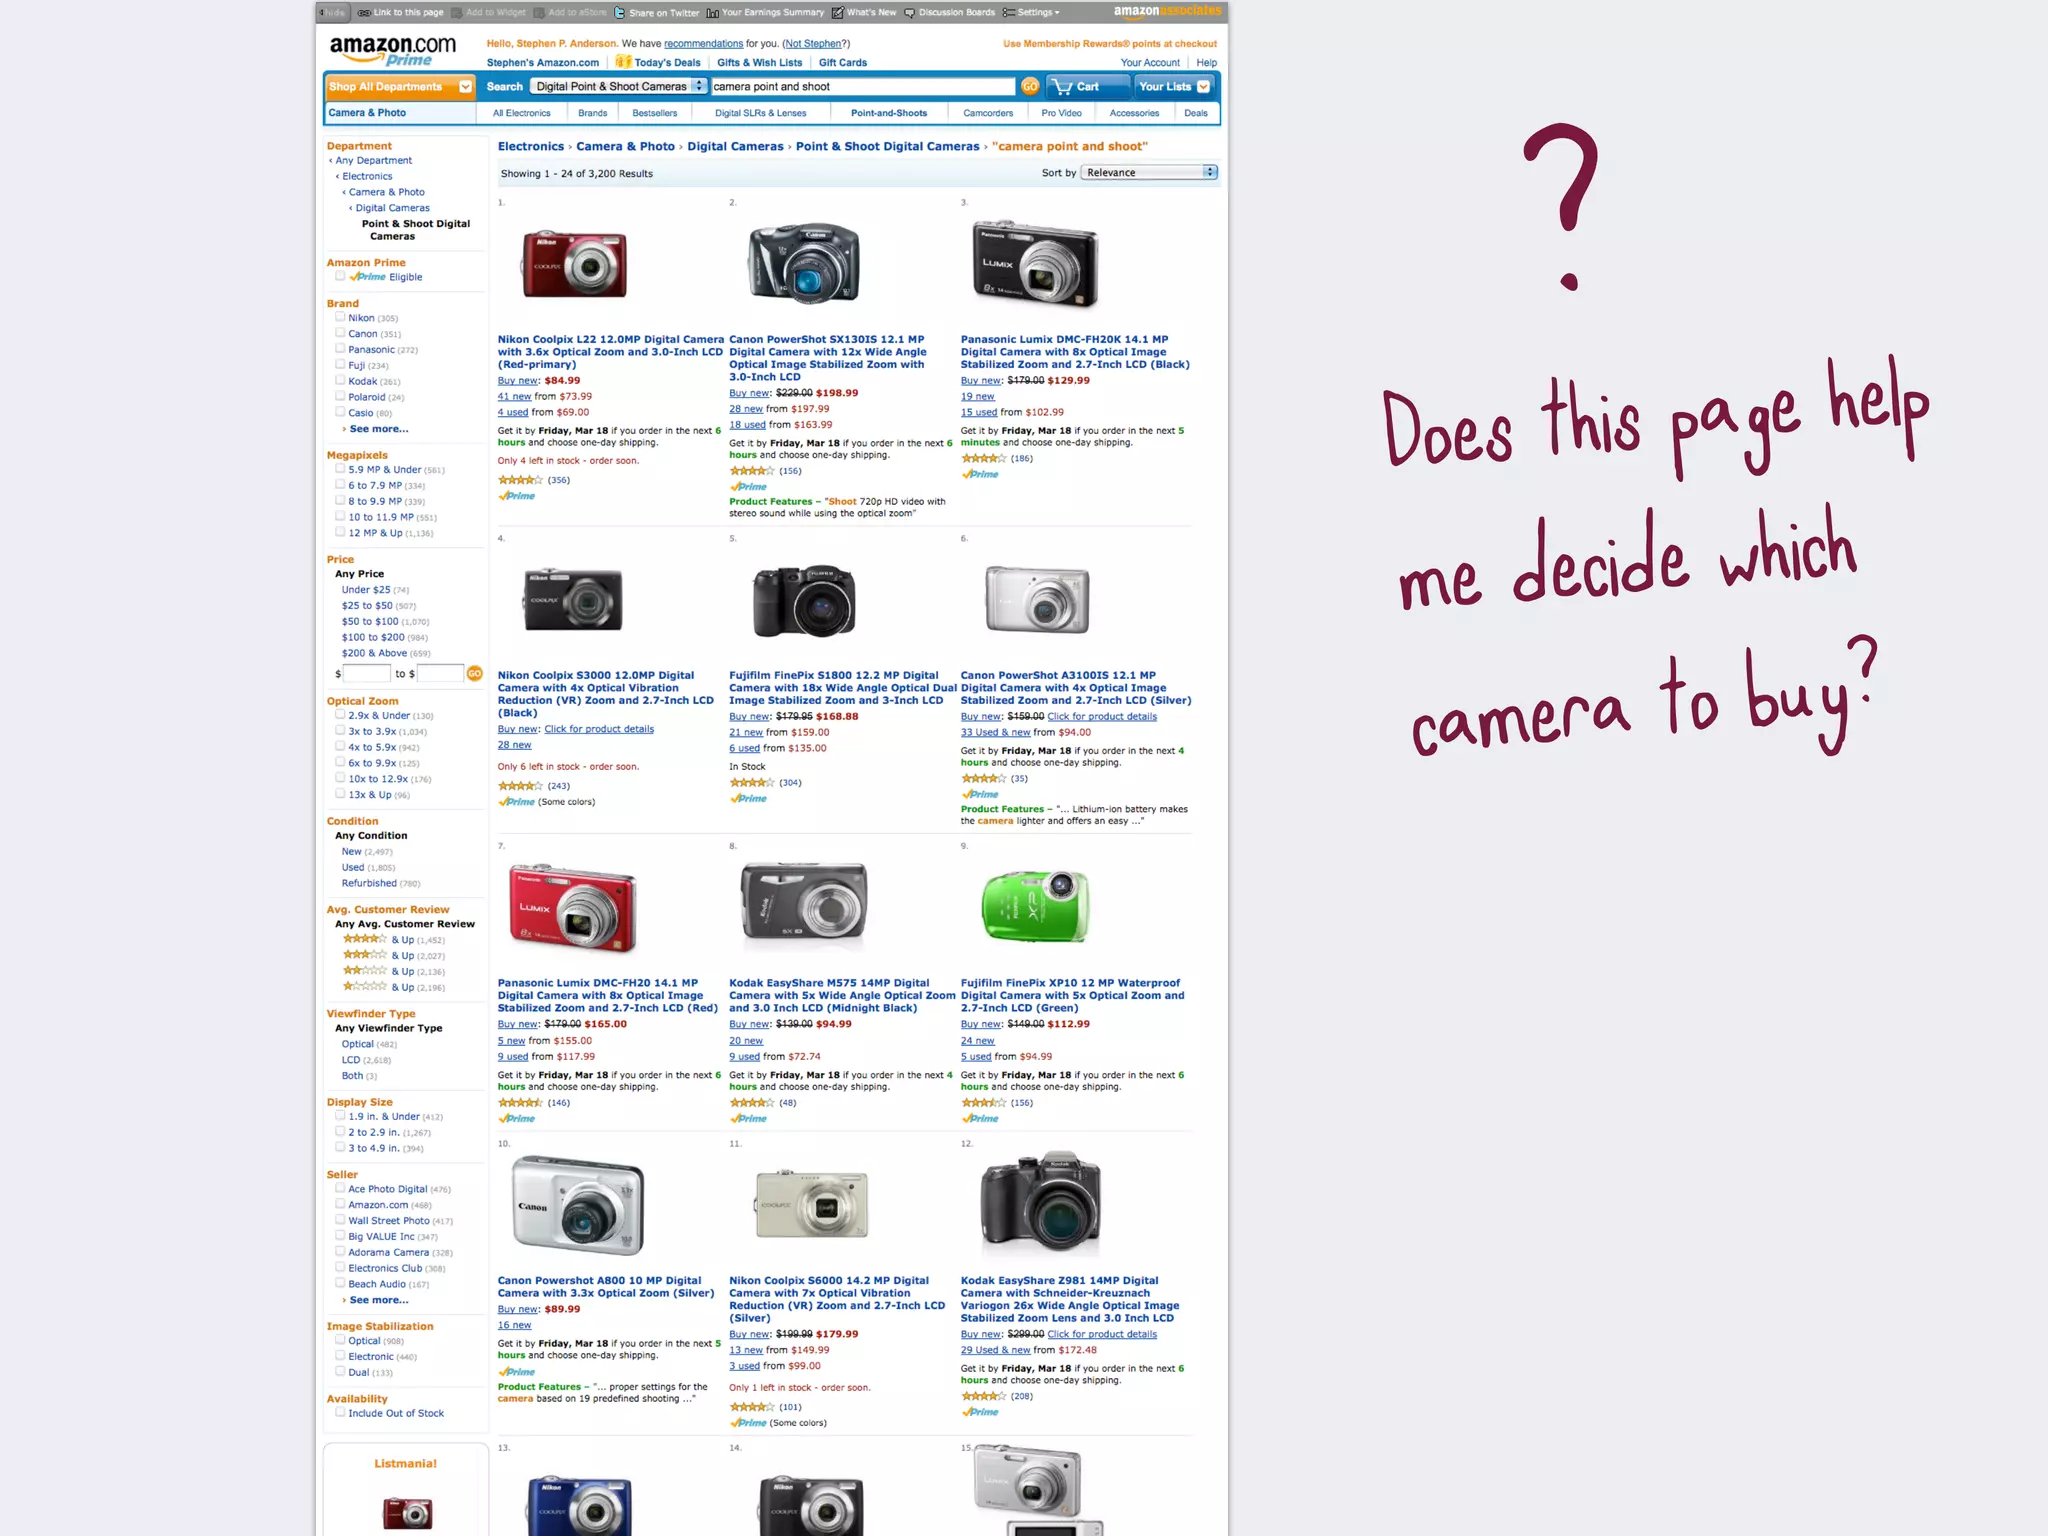This screenshot has height=1536, width=2048.
Task: Click the Share on Twitter bird icon
Action: click(619, 13)
